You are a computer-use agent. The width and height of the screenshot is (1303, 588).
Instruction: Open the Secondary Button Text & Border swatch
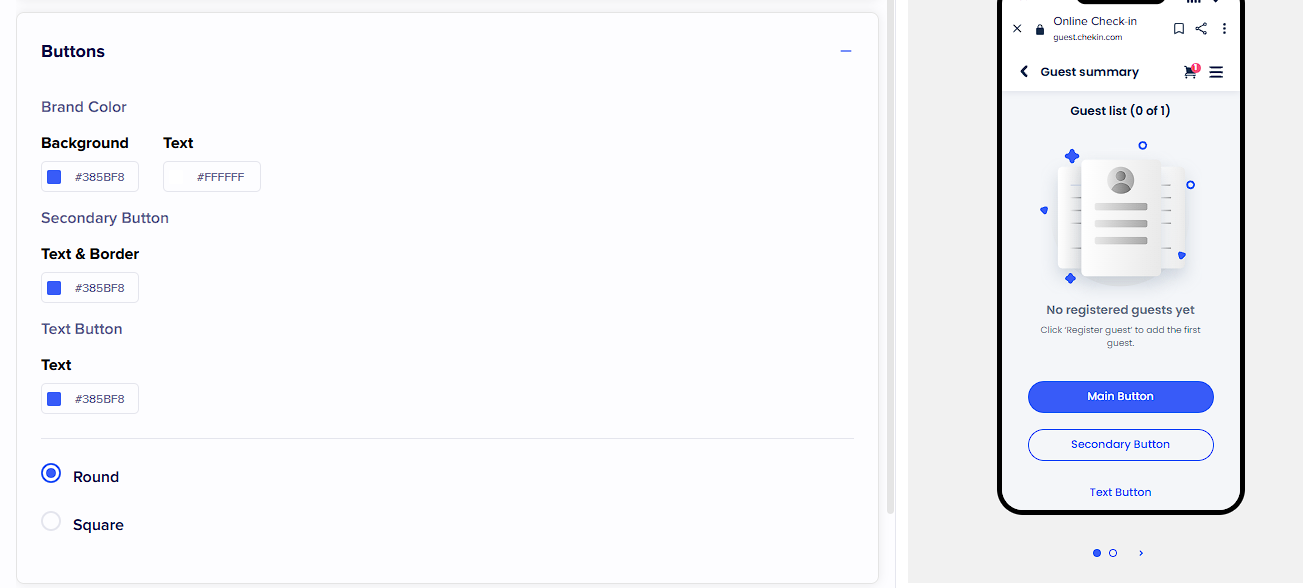[54, 288]
